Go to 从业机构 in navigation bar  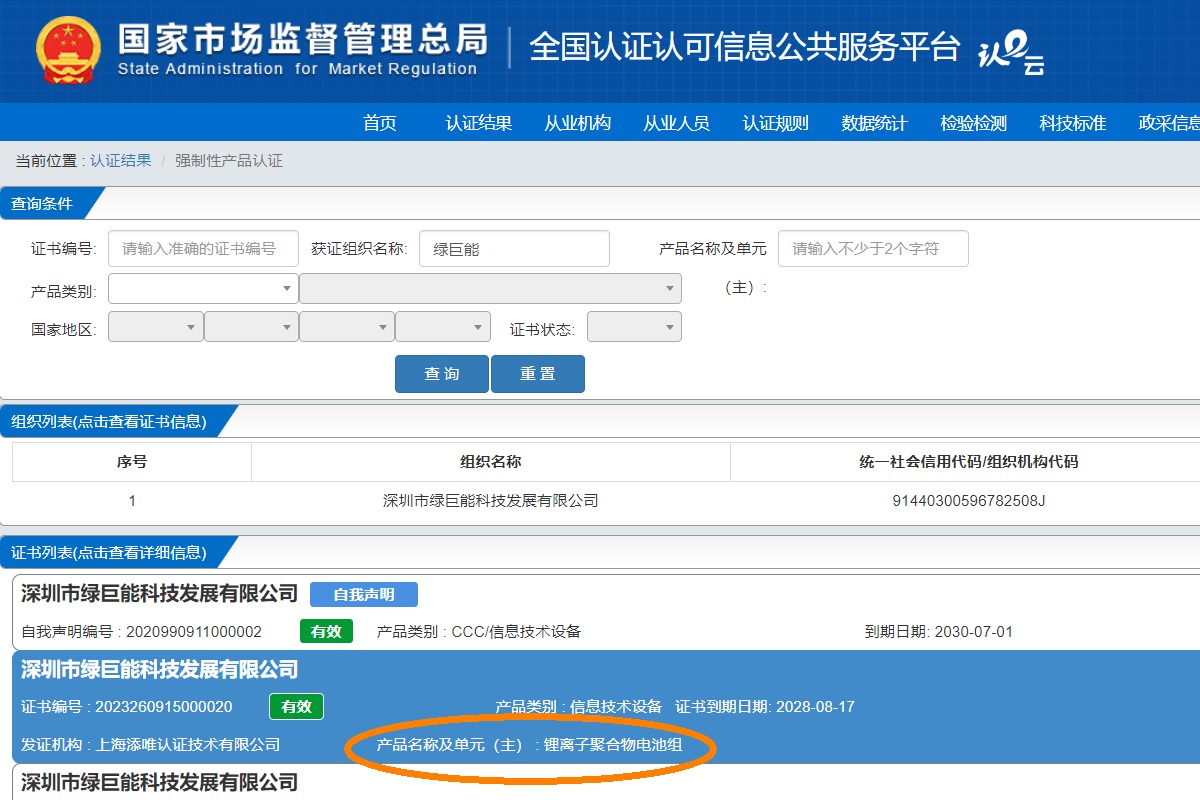(577, 123)
